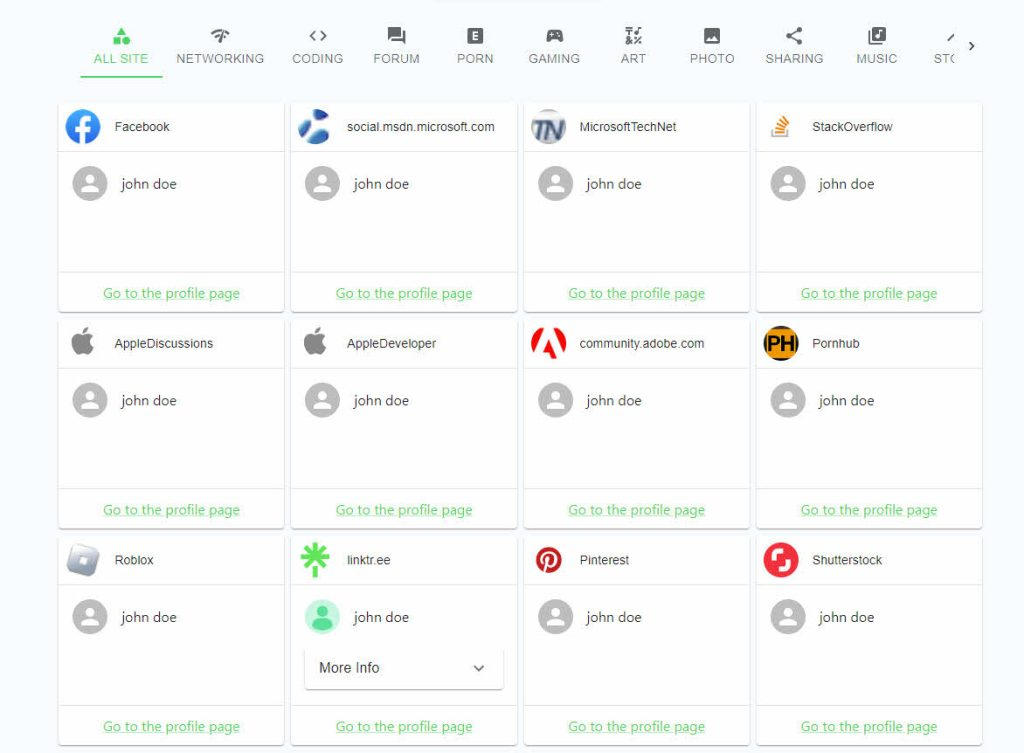Click the Shutterstock site name text
Image resolution: width=1024 pixels, height=753 pixels.
pyautogui.click(x=847, y=560)
